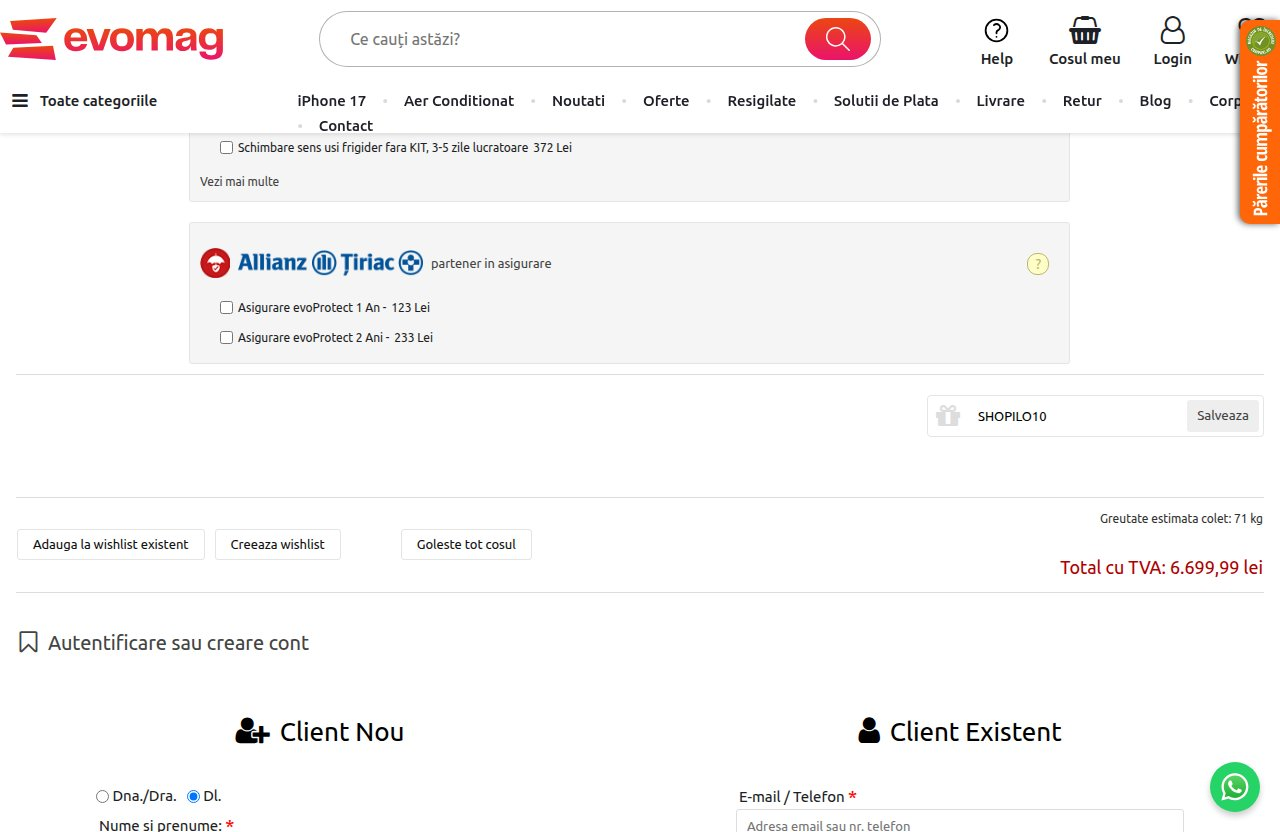Image resolution: width=1280 pixels, height=832 pixels.
Task: Select the Dna./Dra. radio button
Action: 102,797
